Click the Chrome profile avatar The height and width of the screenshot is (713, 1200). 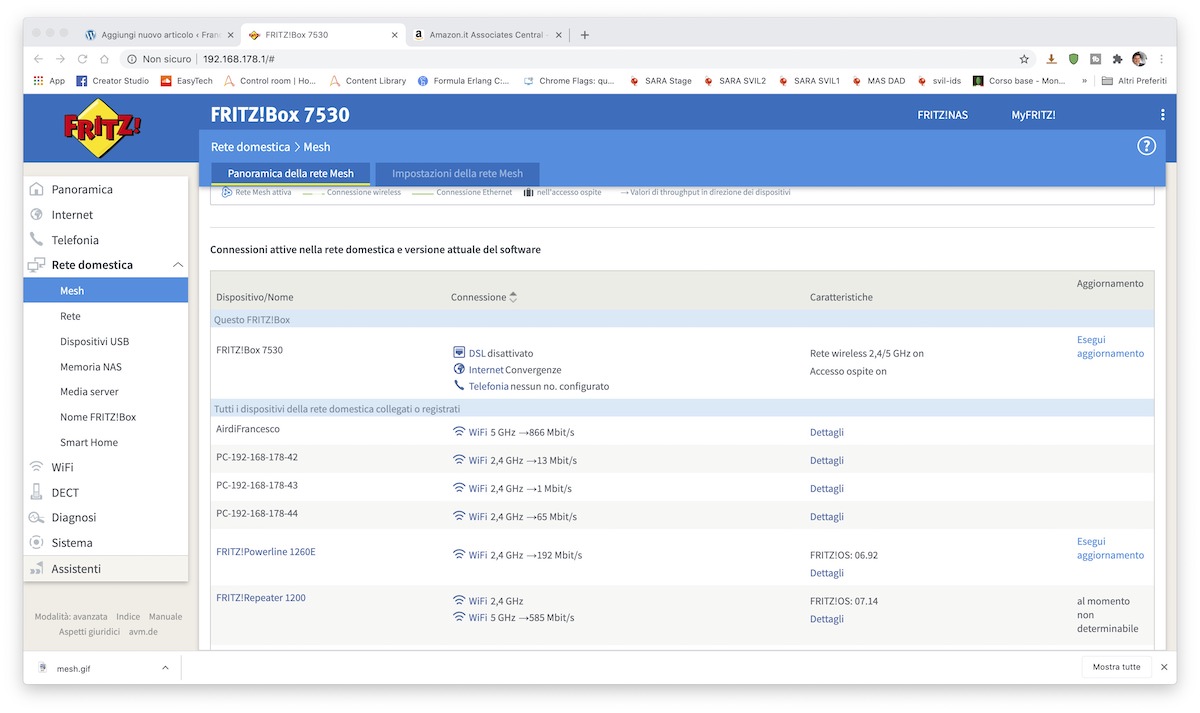1139,59
